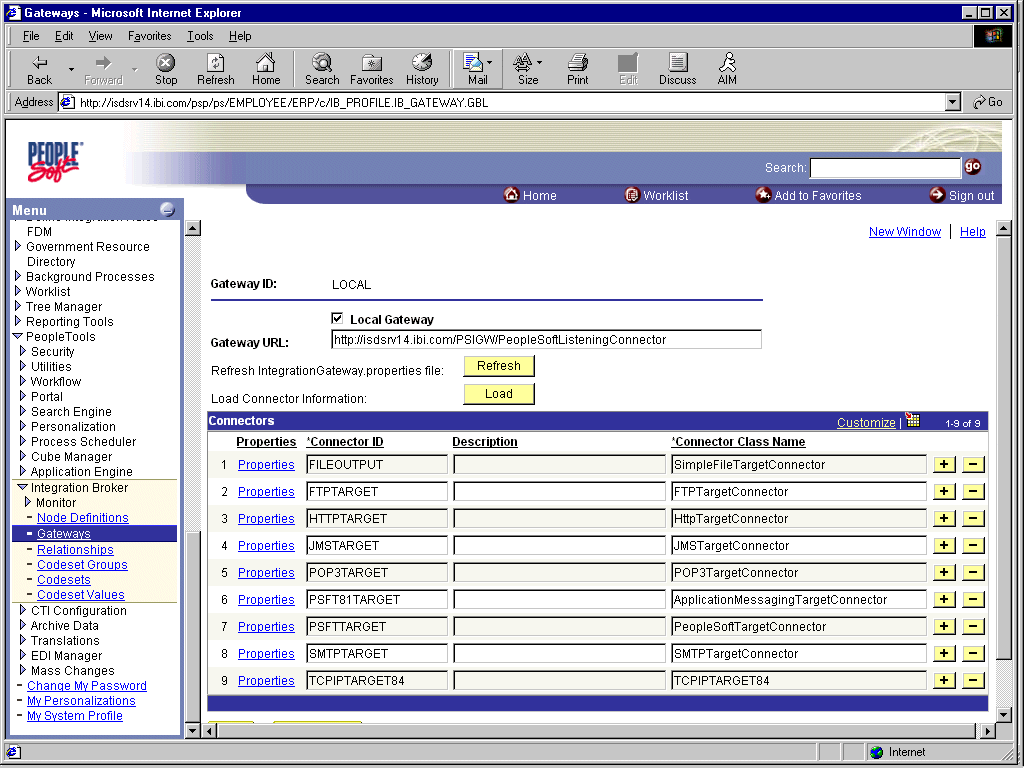Image resolution: width=1024 pixels, height=768 pixels.
Task: Open the Tools menu
Action: pyautogui.click(x=199, y=35)
